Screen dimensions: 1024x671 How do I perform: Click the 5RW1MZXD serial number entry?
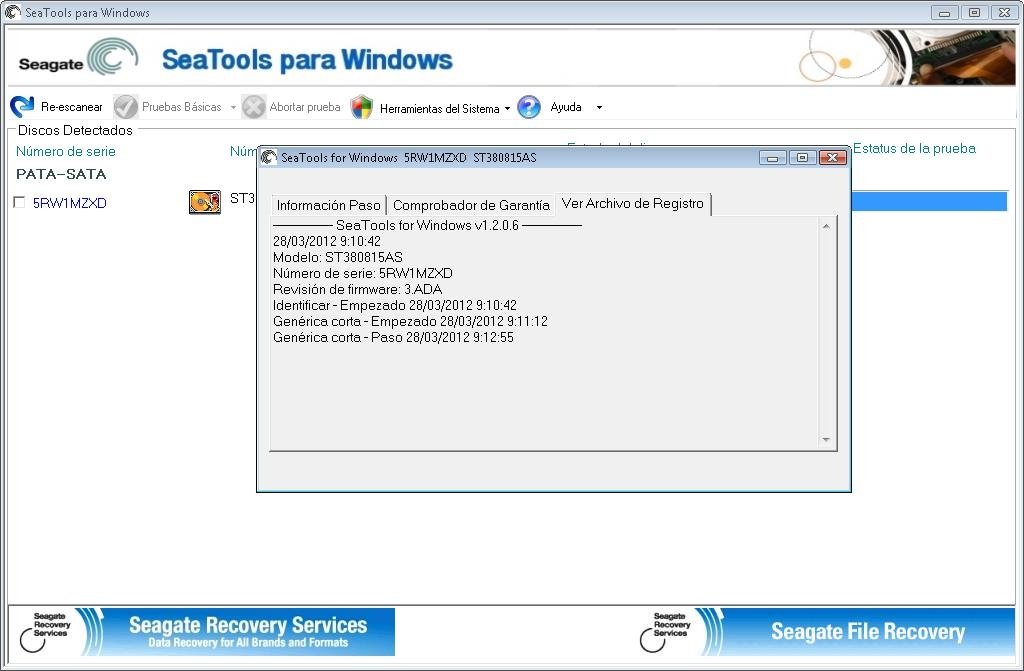tap(70, 203)
